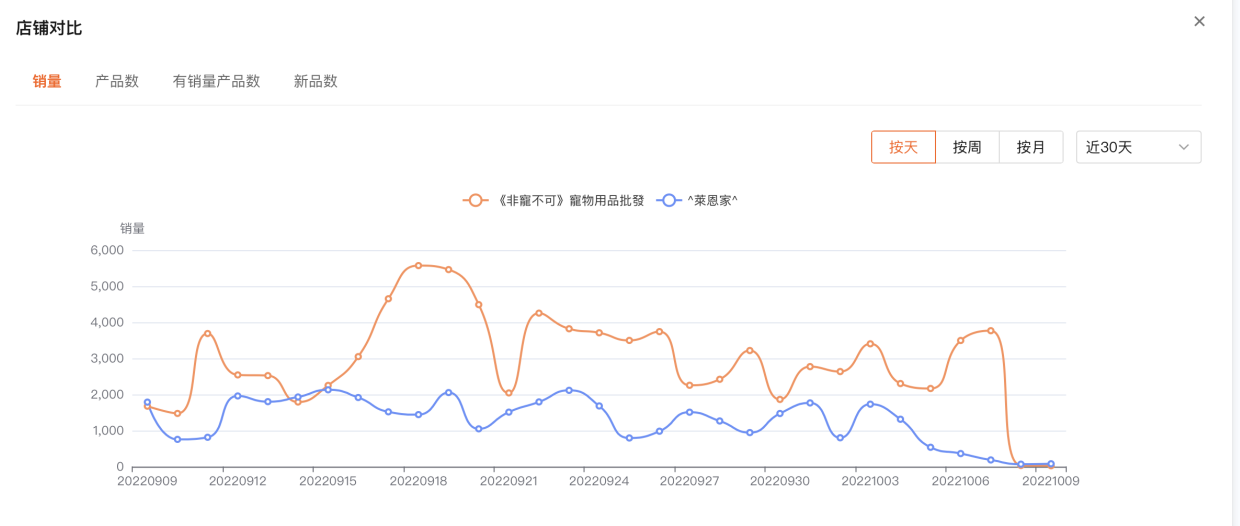Click the orange legend circle marker
The width and height of the screenshot is (1240, 526).
click(475, 200)
